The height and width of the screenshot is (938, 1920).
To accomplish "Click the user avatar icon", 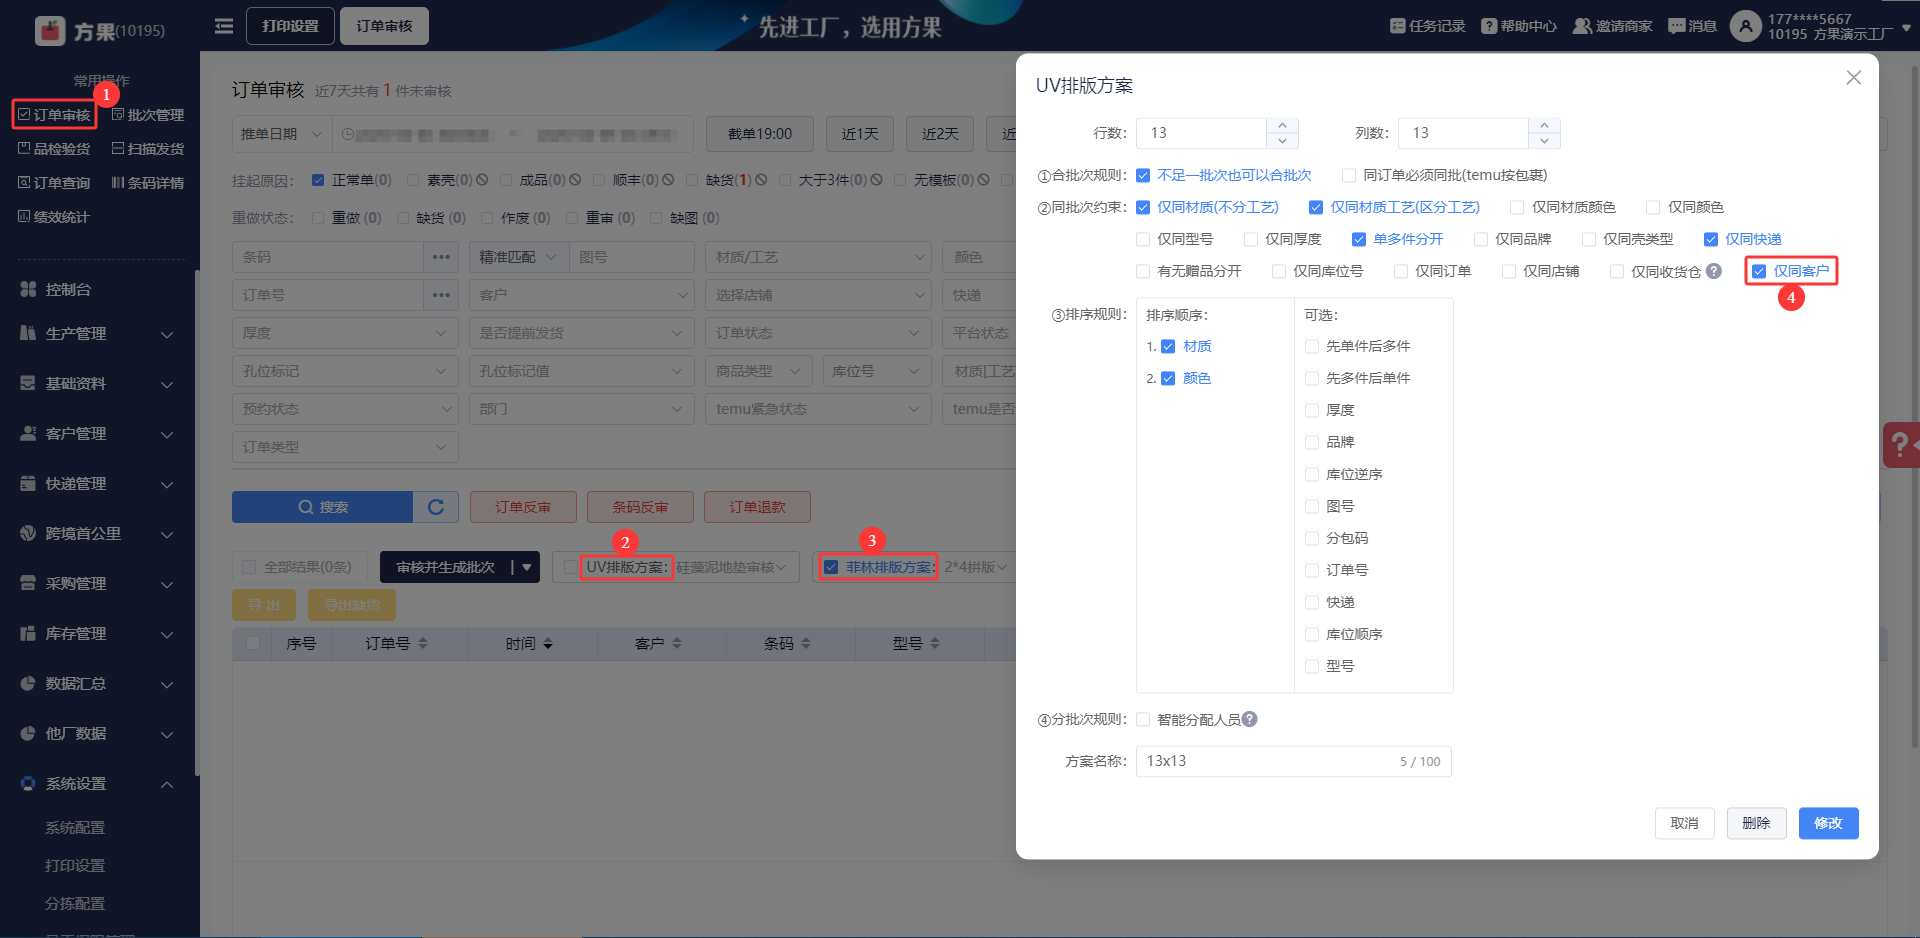I will point(1745,26).
